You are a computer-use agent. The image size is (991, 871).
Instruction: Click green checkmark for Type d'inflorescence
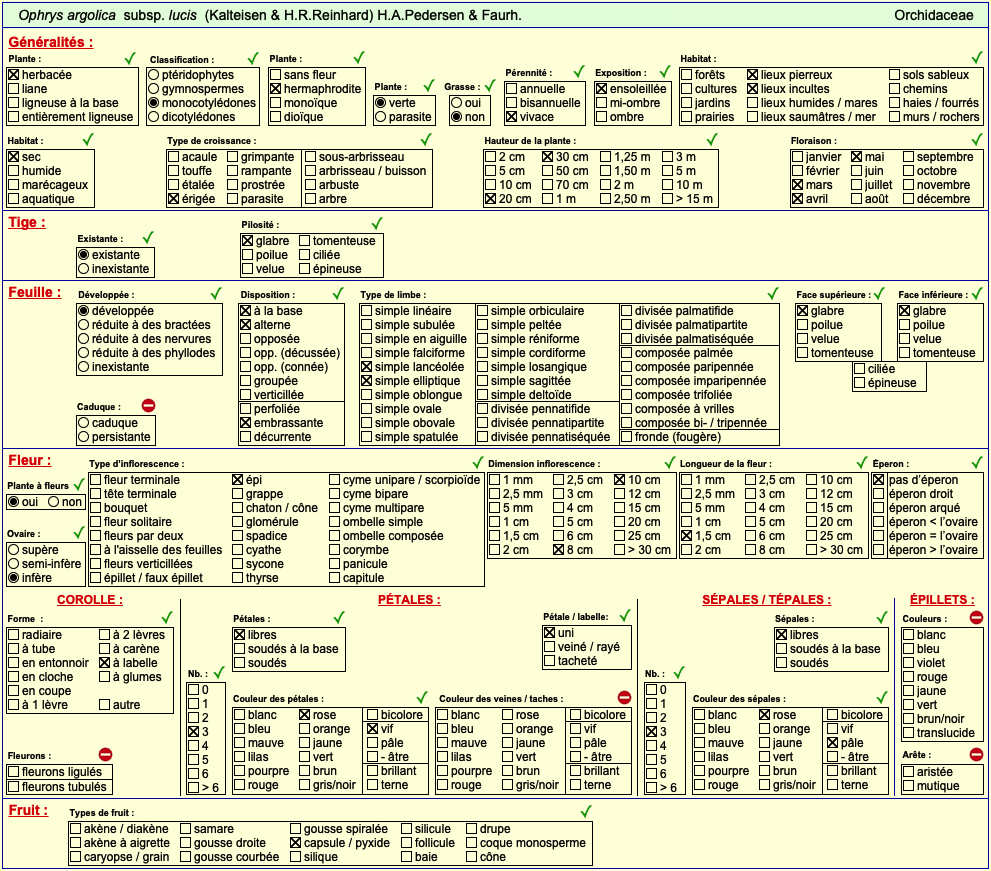pos(478,463)
